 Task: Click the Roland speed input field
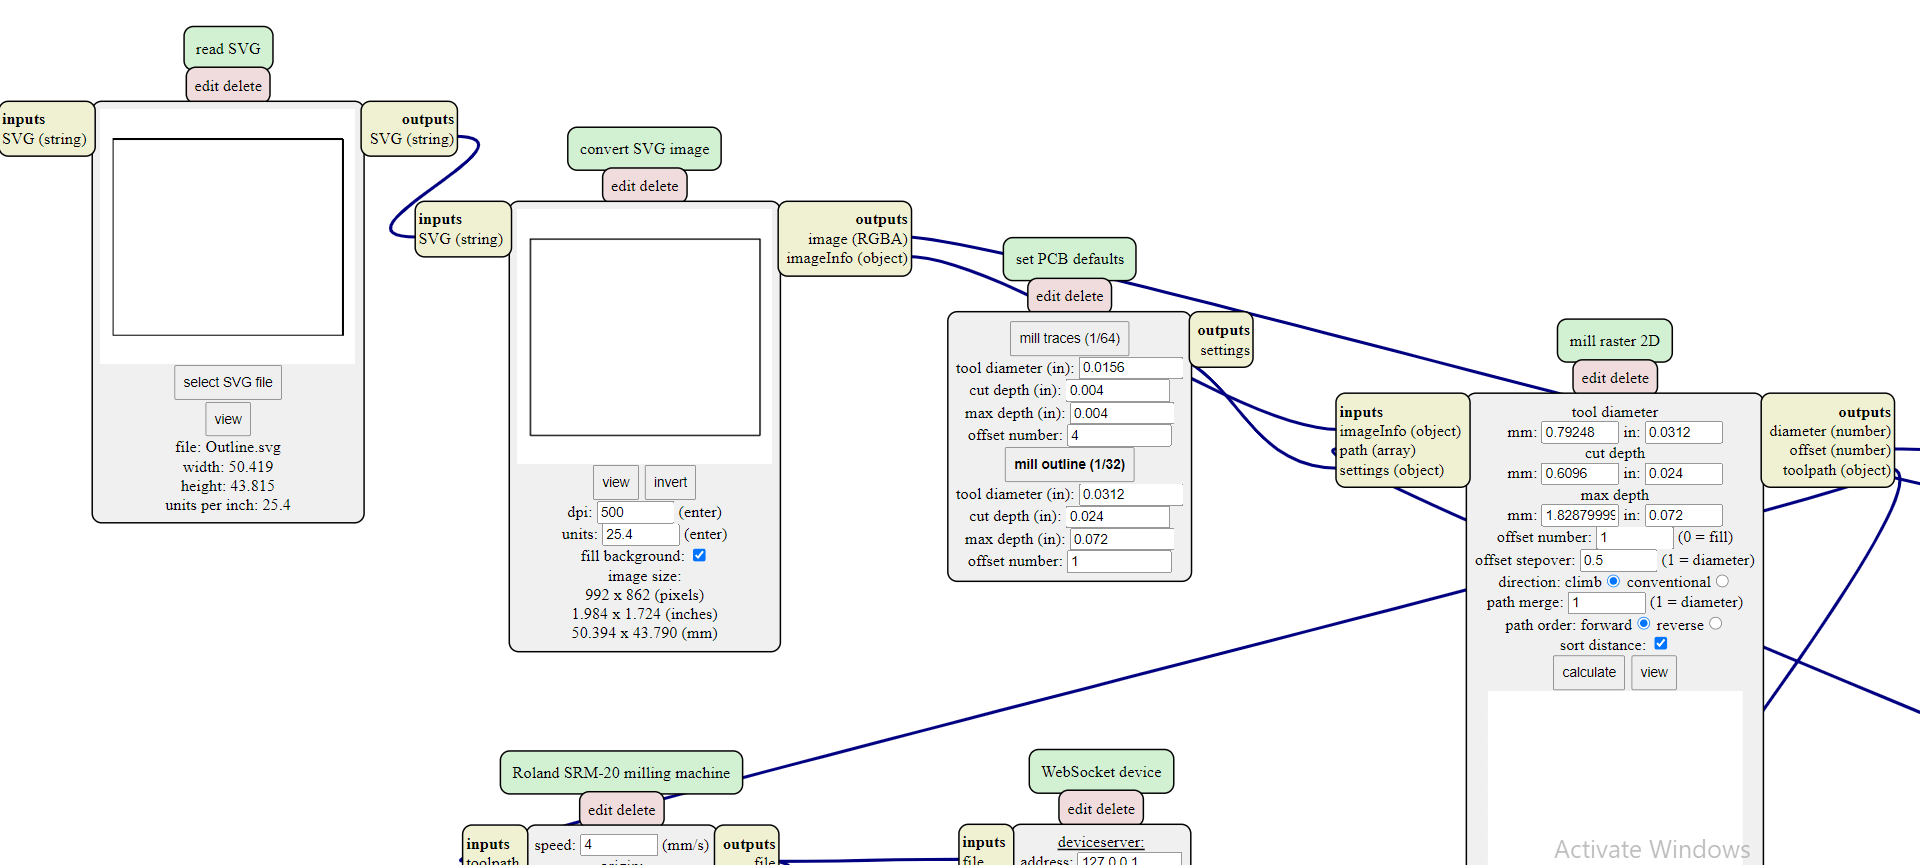[619, 845]
